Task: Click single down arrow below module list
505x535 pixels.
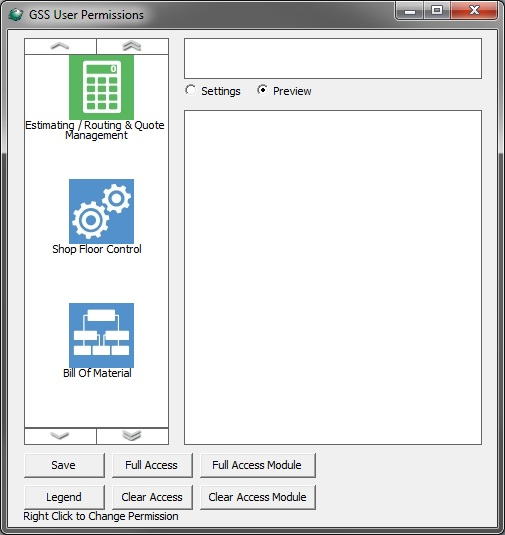Action: 60,436
